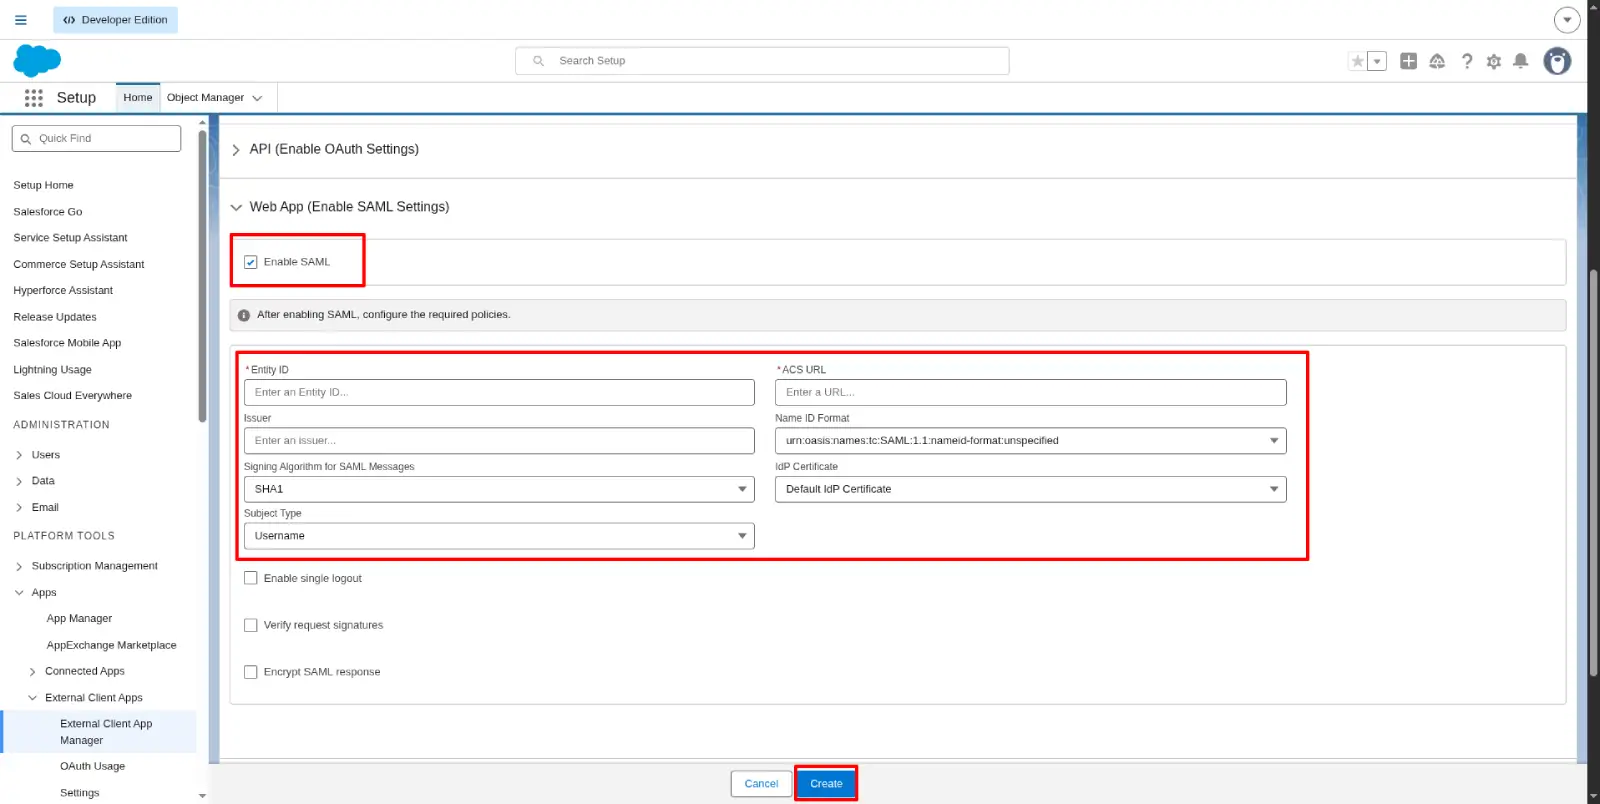1600x804 pixels.
Task: Click the ACS URL input field
Action: click(1030, 392)
